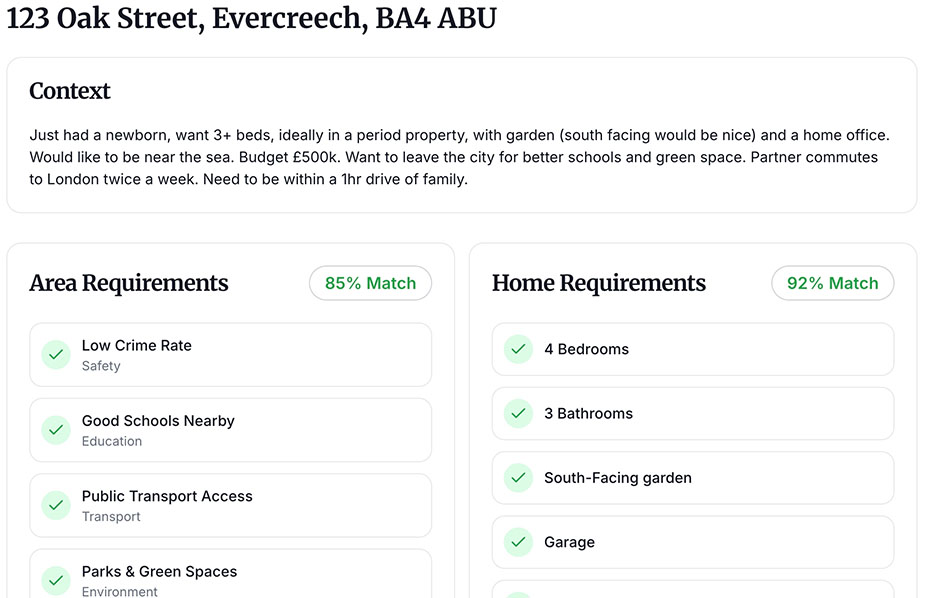Select the Context heading
This screenshot has height=598, width=928.
point(70,91)
